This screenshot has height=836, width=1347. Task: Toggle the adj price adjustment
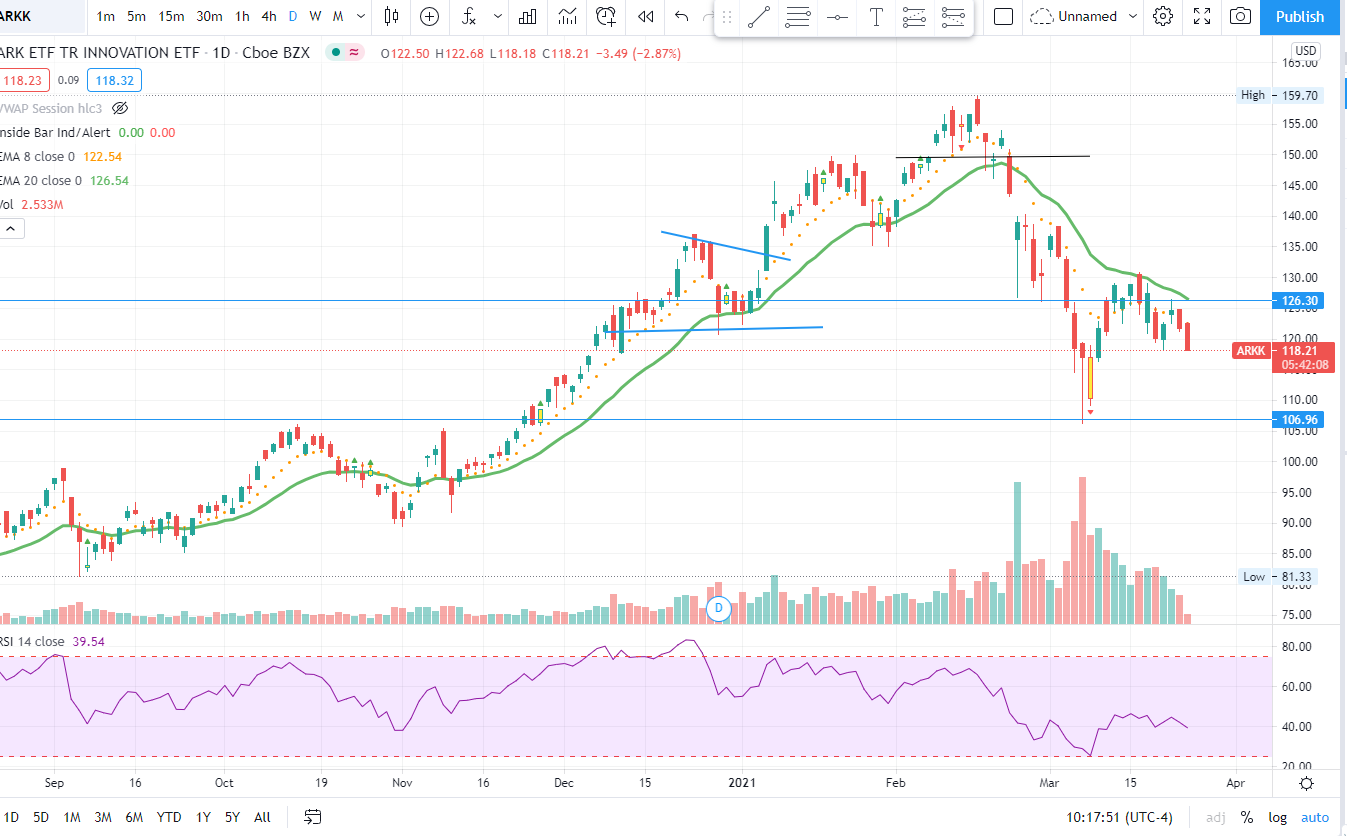click(x=1216, y=817)
